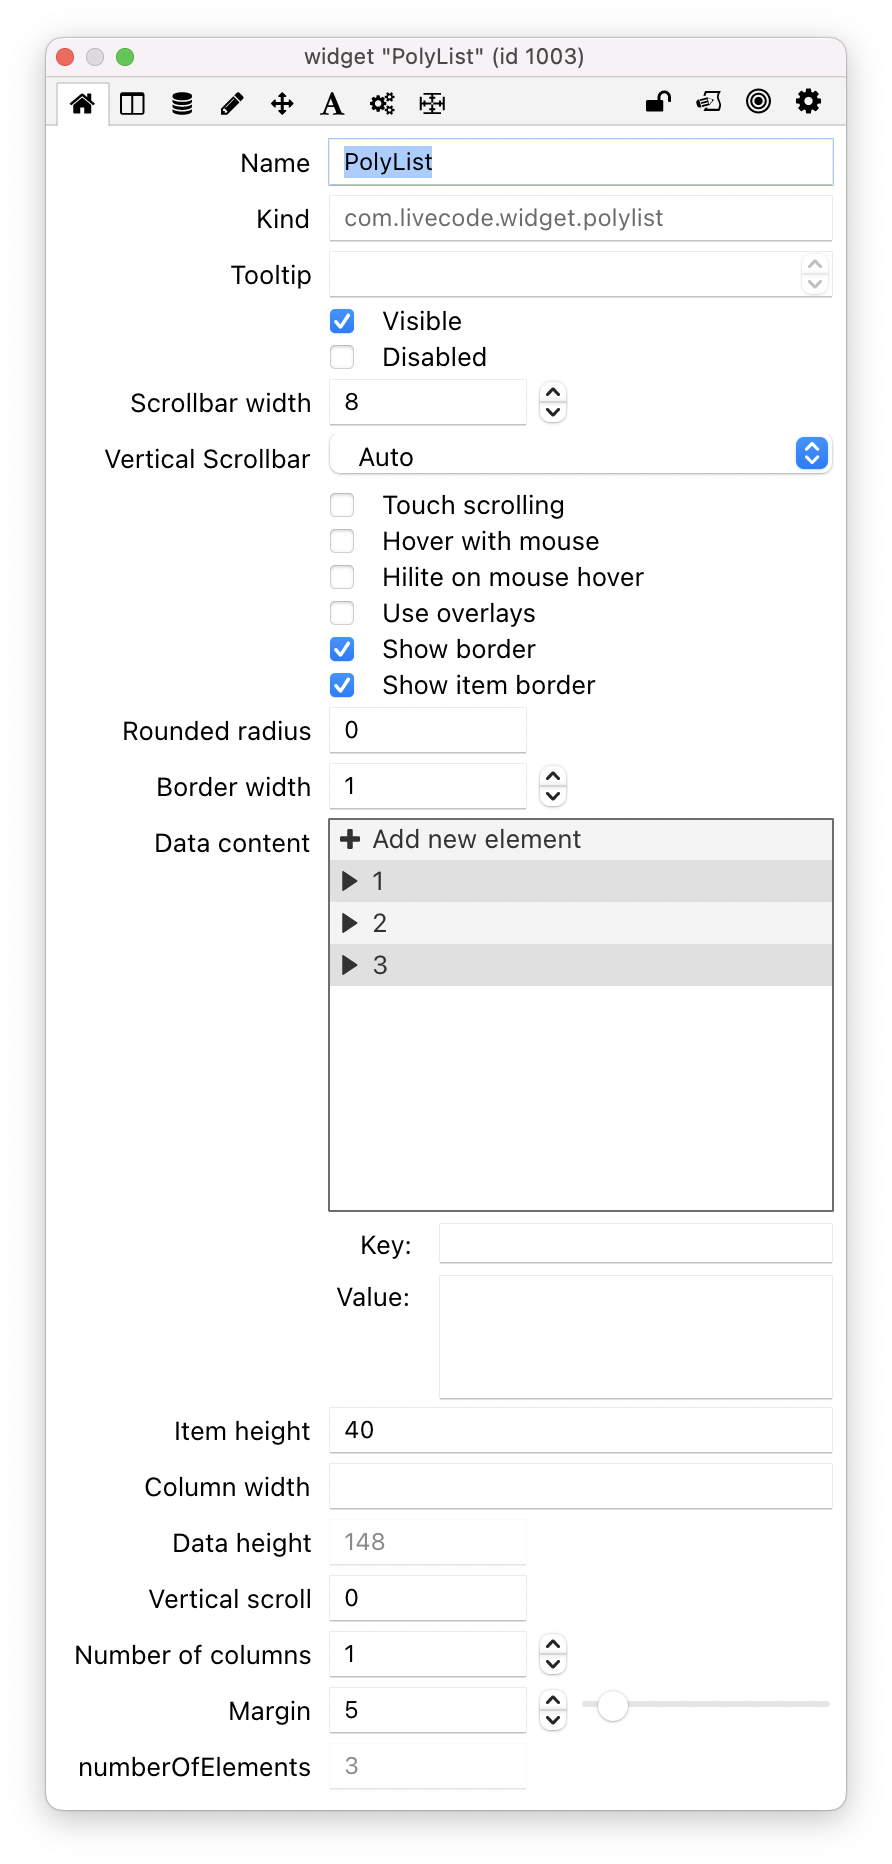
Task: Expand data element 3
Action: pyautogui.click(x=350, y=965)
